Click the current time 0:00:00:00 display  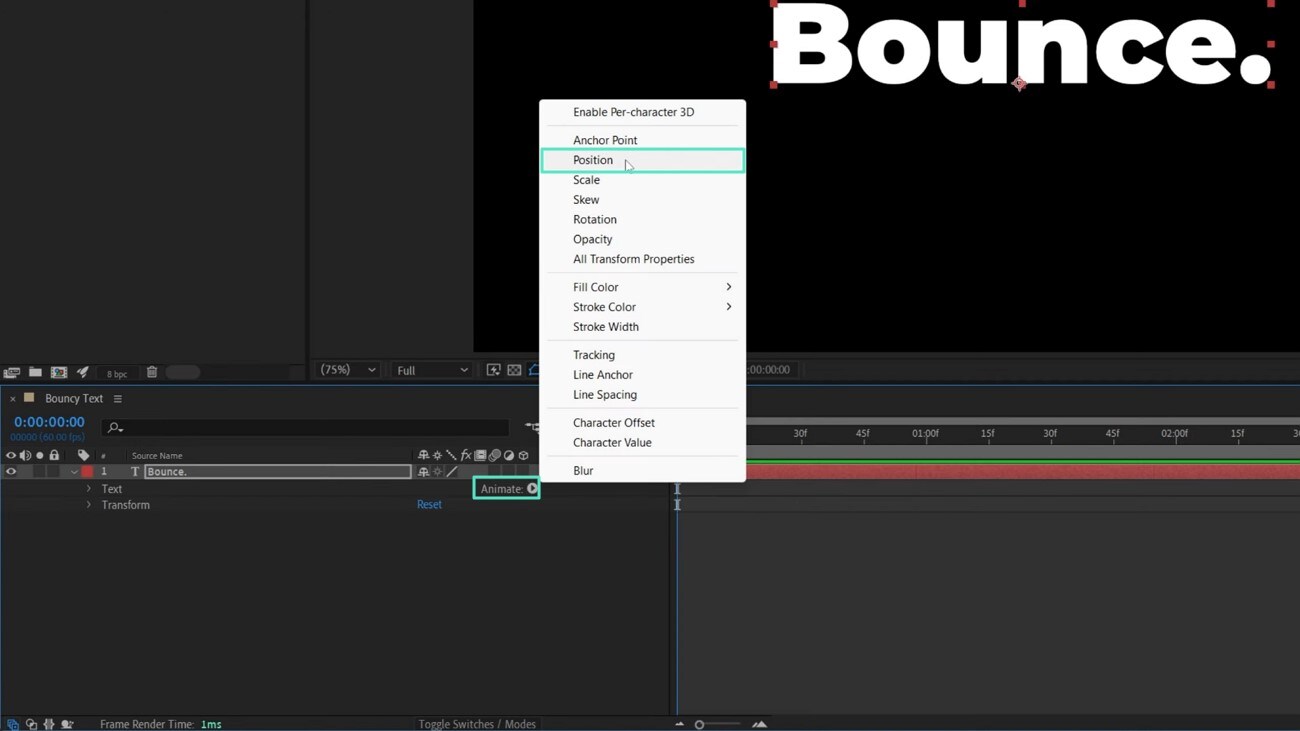click(49, 422)
